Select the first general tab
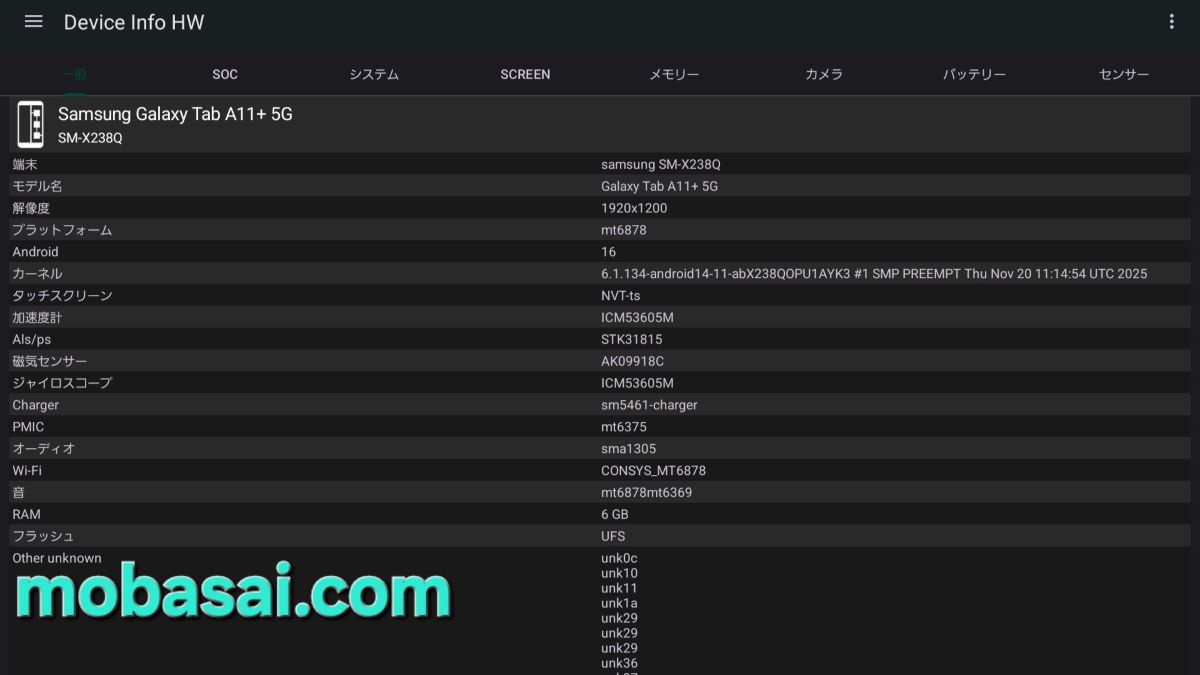The width and height of the screenshot is (1200, 675). (x=75, y=74)
